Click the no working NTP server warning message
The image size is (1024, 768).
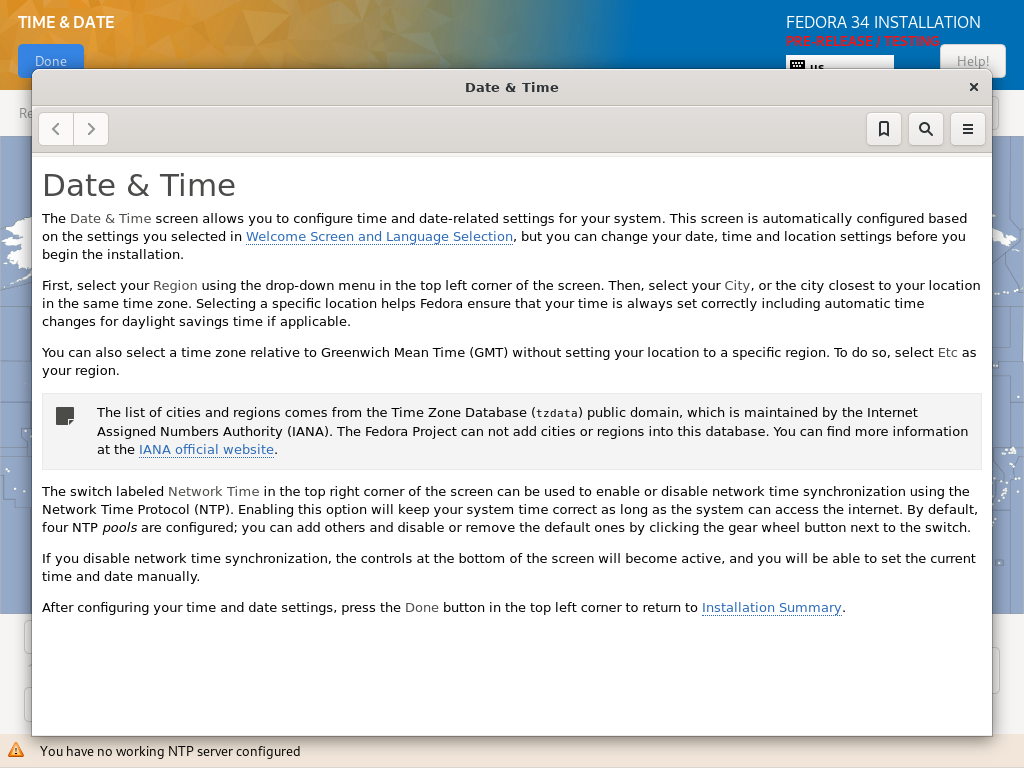click(x=170, y=751)
